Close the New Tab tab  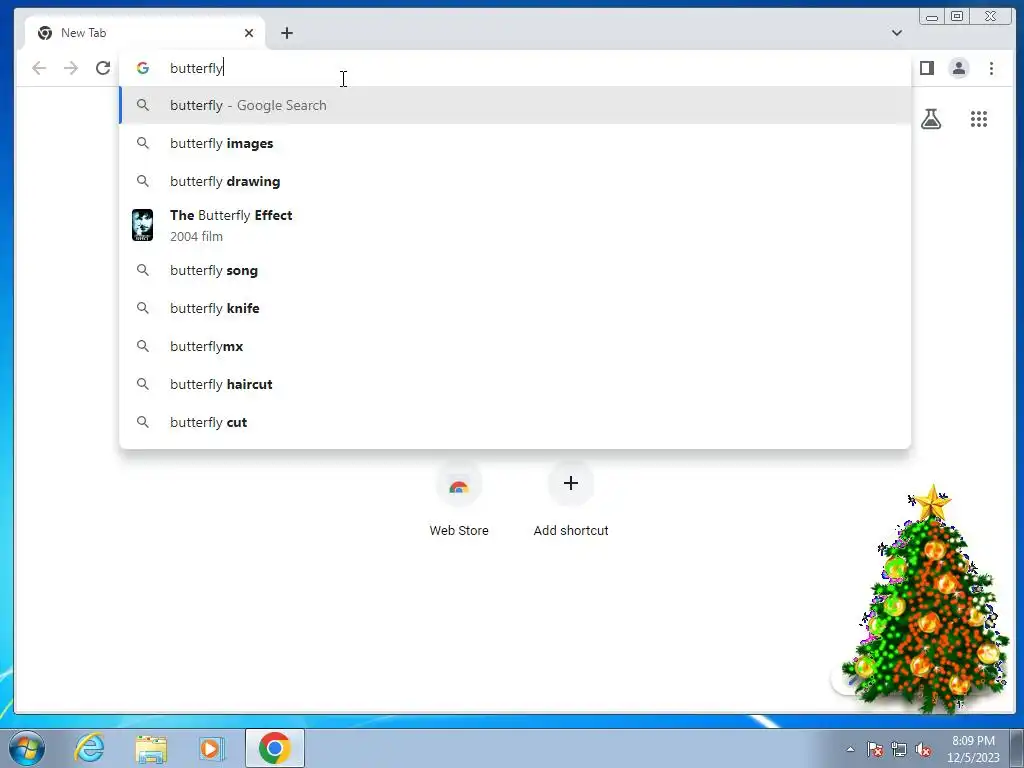[x=249, y=33]
